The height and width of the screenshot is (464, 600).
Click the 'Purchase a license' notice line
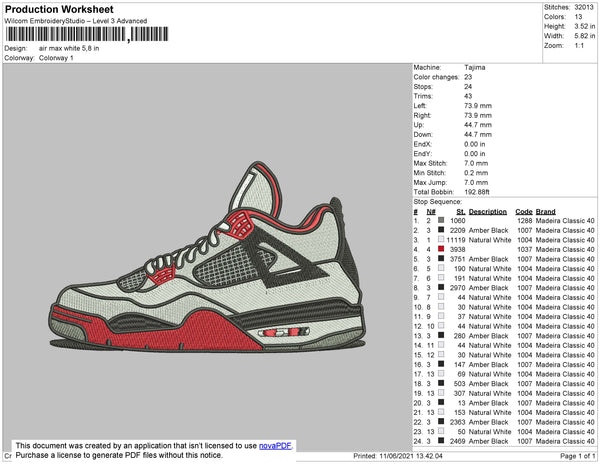point(119,455)
